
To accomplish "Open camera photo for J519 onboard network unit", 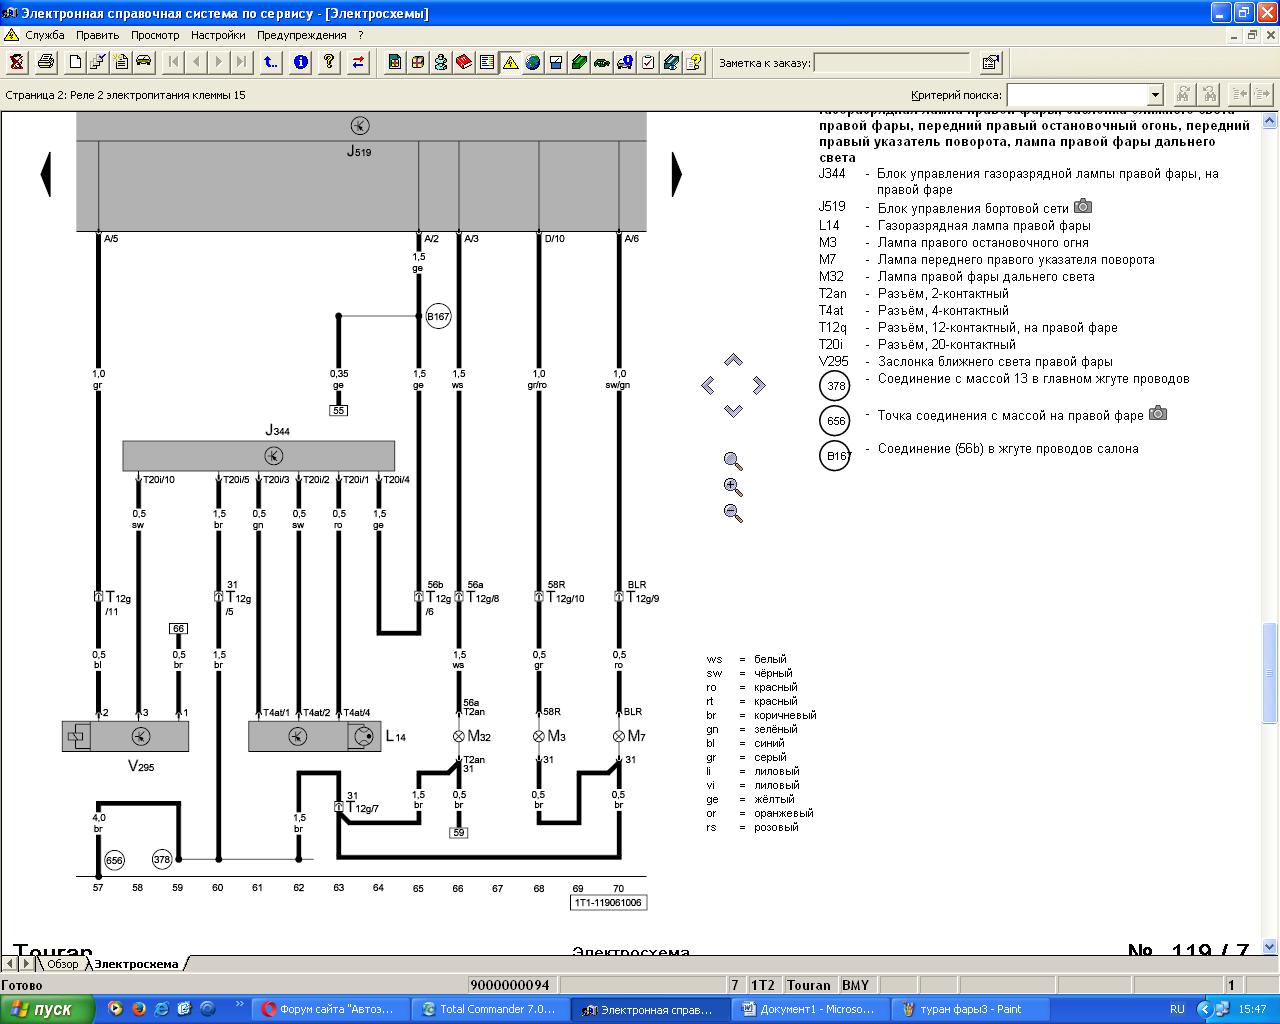I will [x=1083, y=207].
